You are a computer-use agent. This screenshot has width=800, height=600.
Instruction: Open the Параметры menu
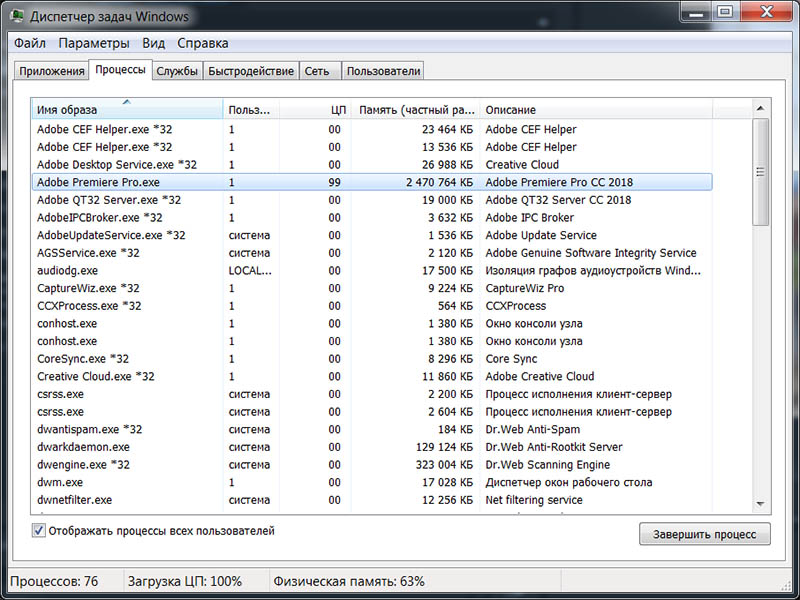click(x=94, y=43)
